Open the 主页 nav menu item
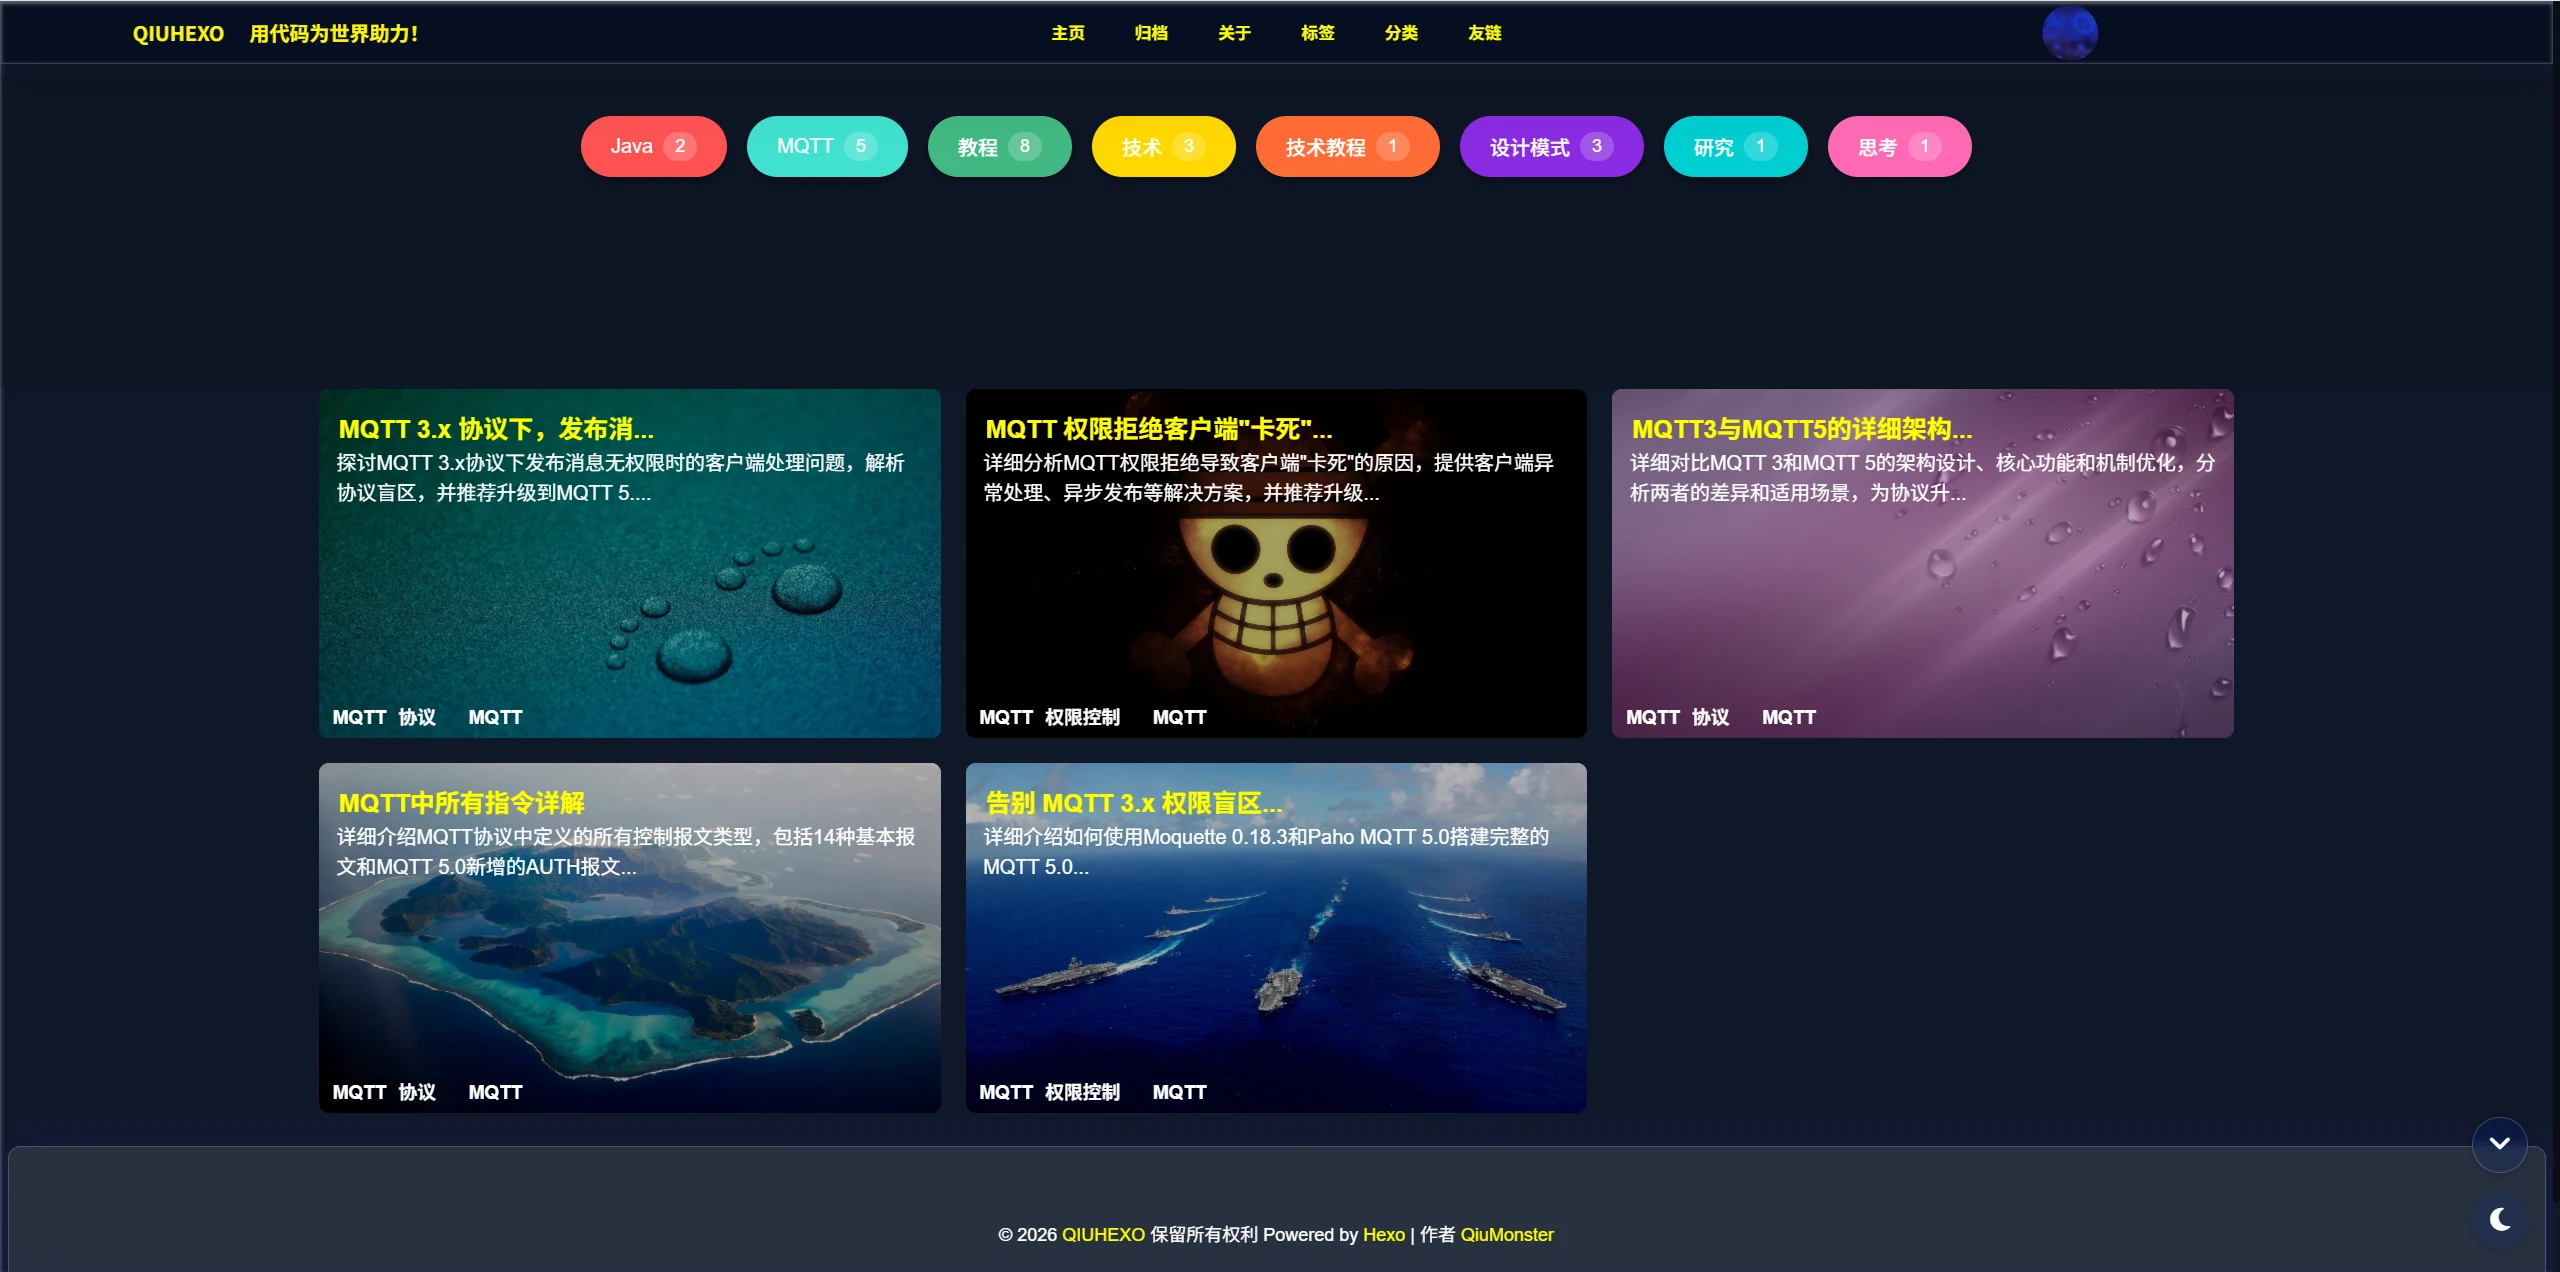 coord(1067,33)
